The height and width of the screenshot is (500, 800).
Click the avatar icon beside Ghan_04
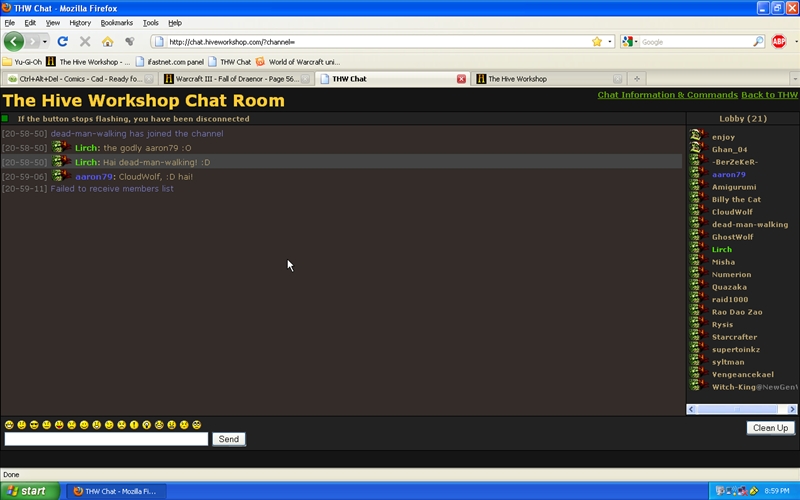coord(698,148)
